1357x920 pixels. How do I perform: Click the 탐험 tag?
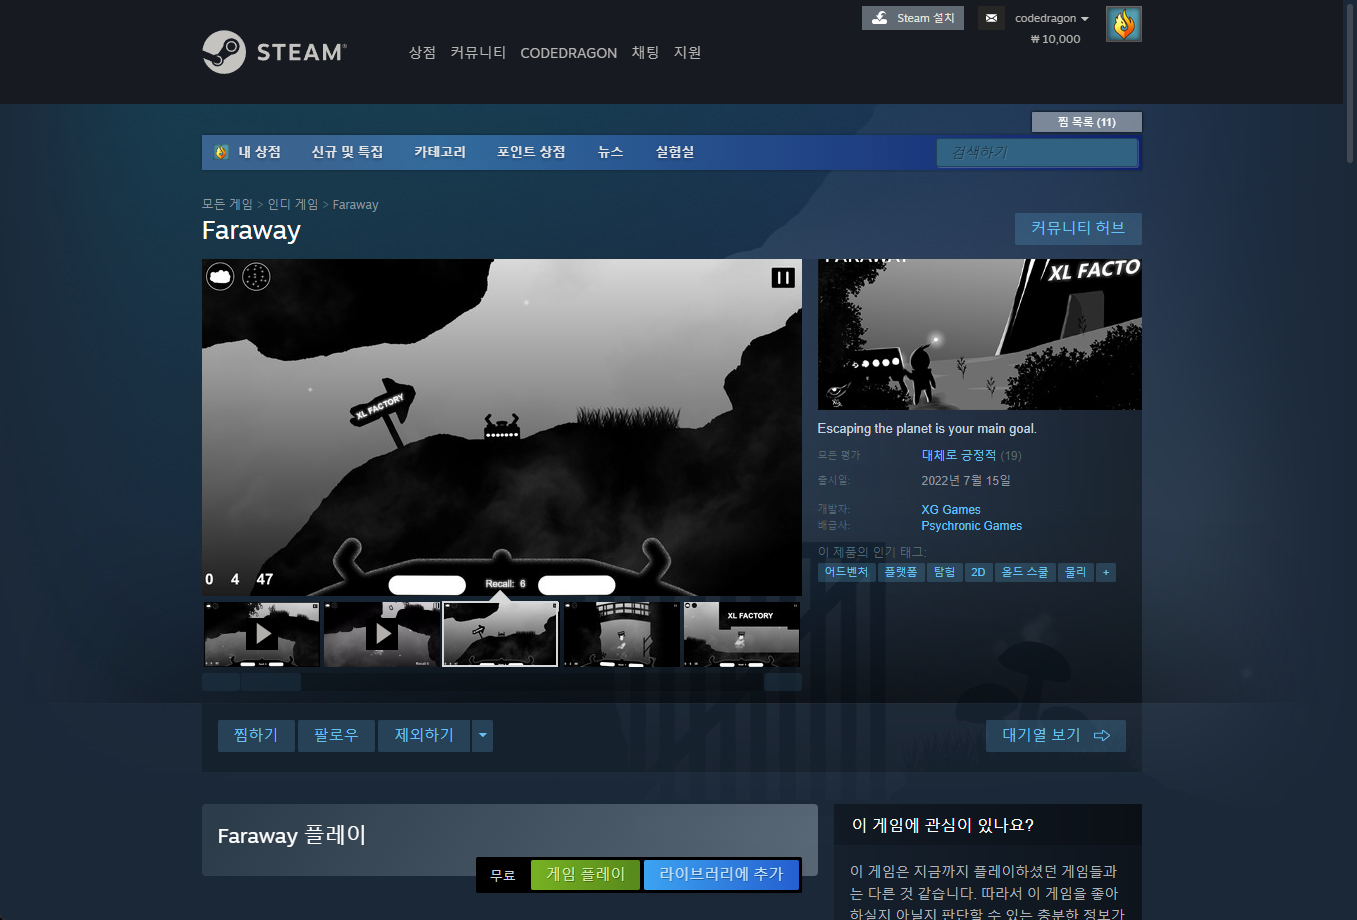tap(944, 572)
